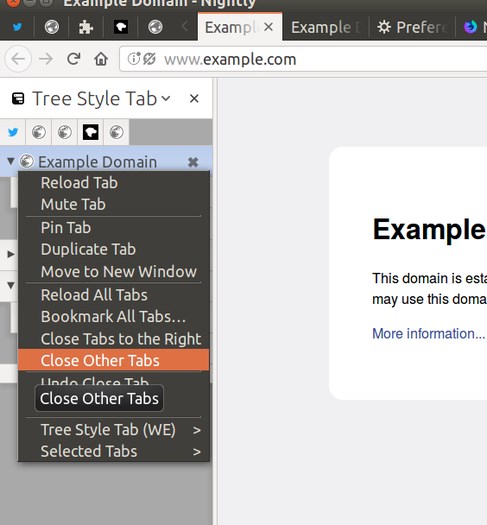Go to the Home page
487x525 pixels.
tap(101, 59)
